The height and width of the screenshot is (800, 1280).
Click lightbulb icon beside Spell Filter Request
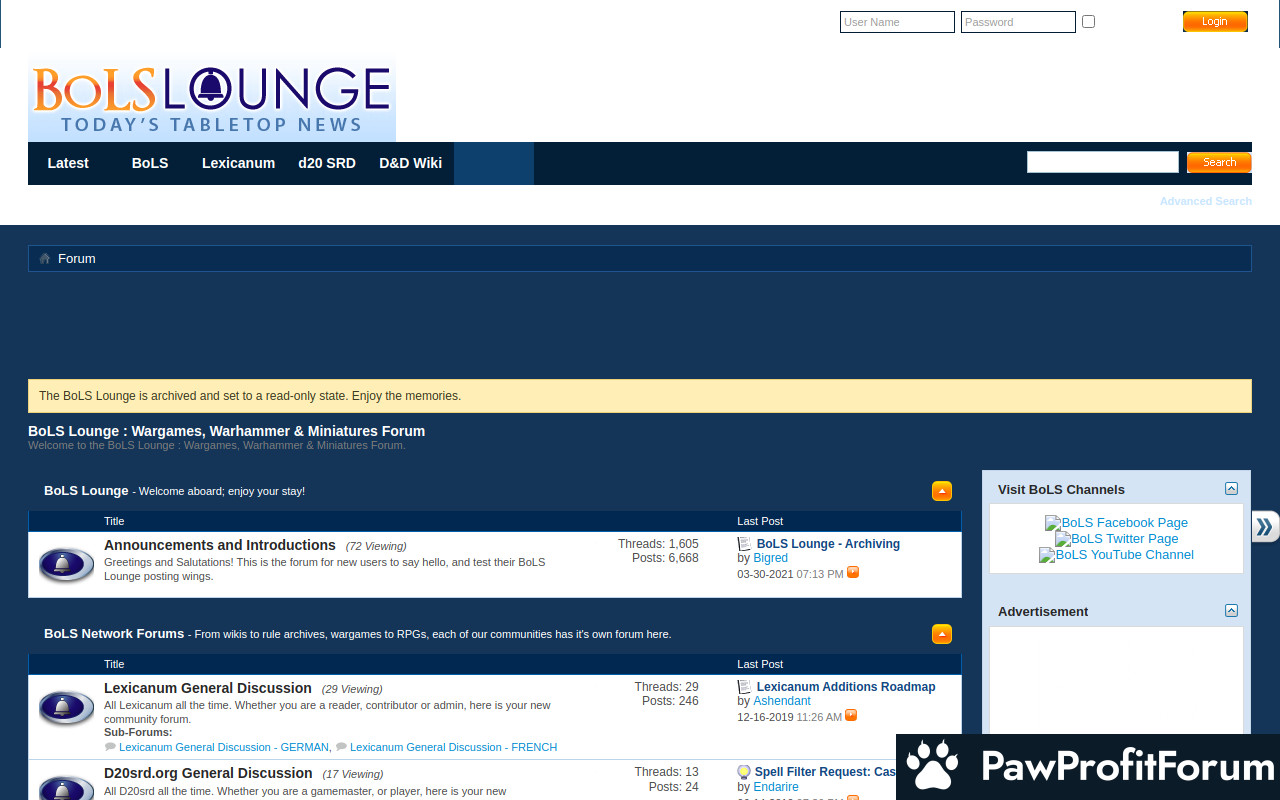(744, 772)
